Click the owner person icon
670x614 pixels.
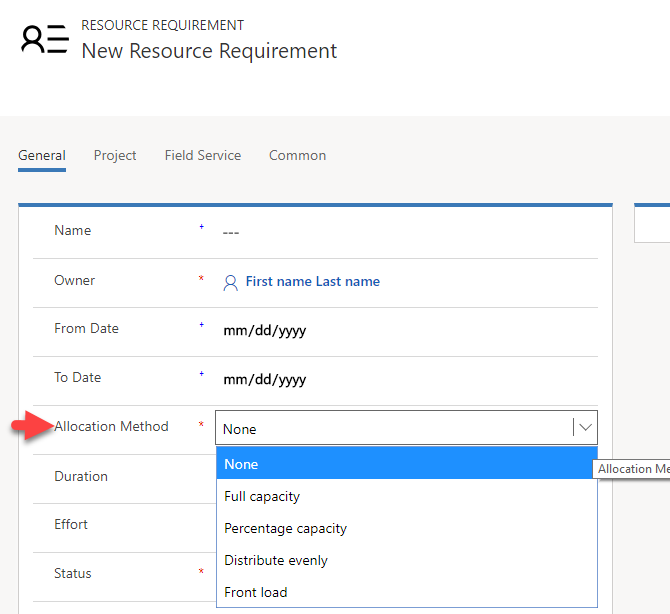pyautogui.click(x=230, y=282)
